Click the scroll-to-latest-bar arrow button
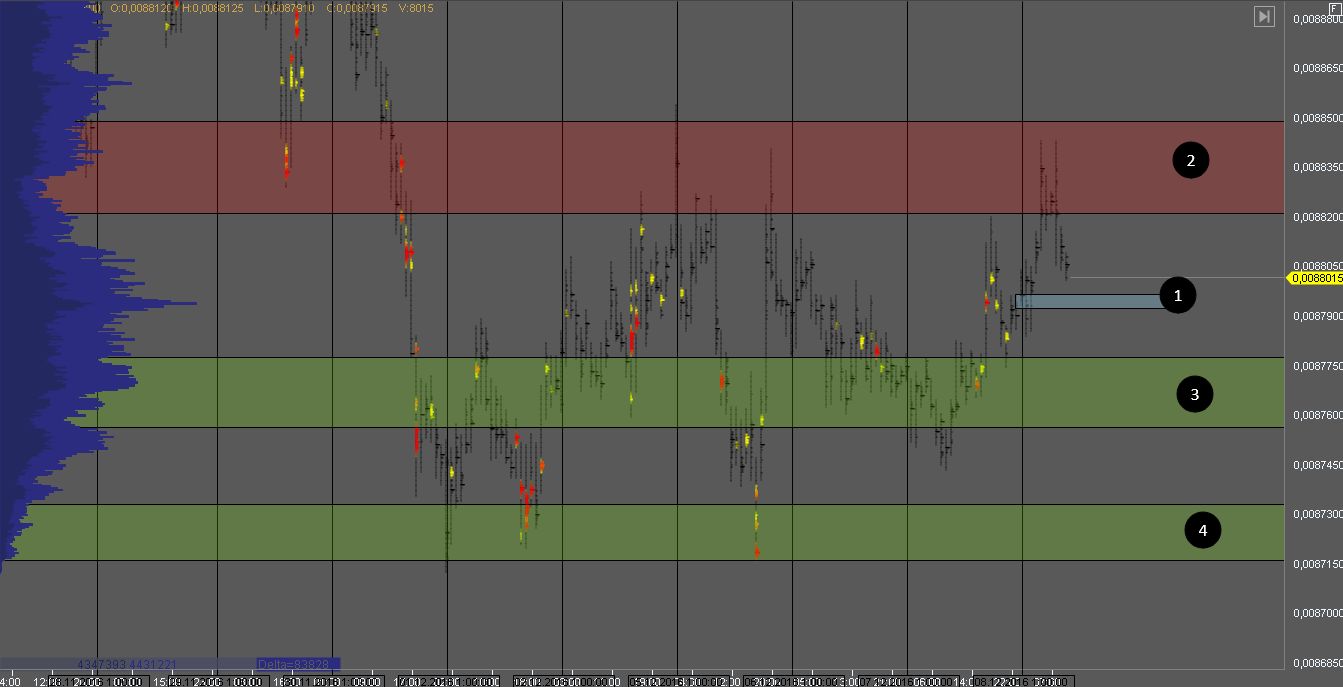1343x687 pixels. pos(1264,16)
